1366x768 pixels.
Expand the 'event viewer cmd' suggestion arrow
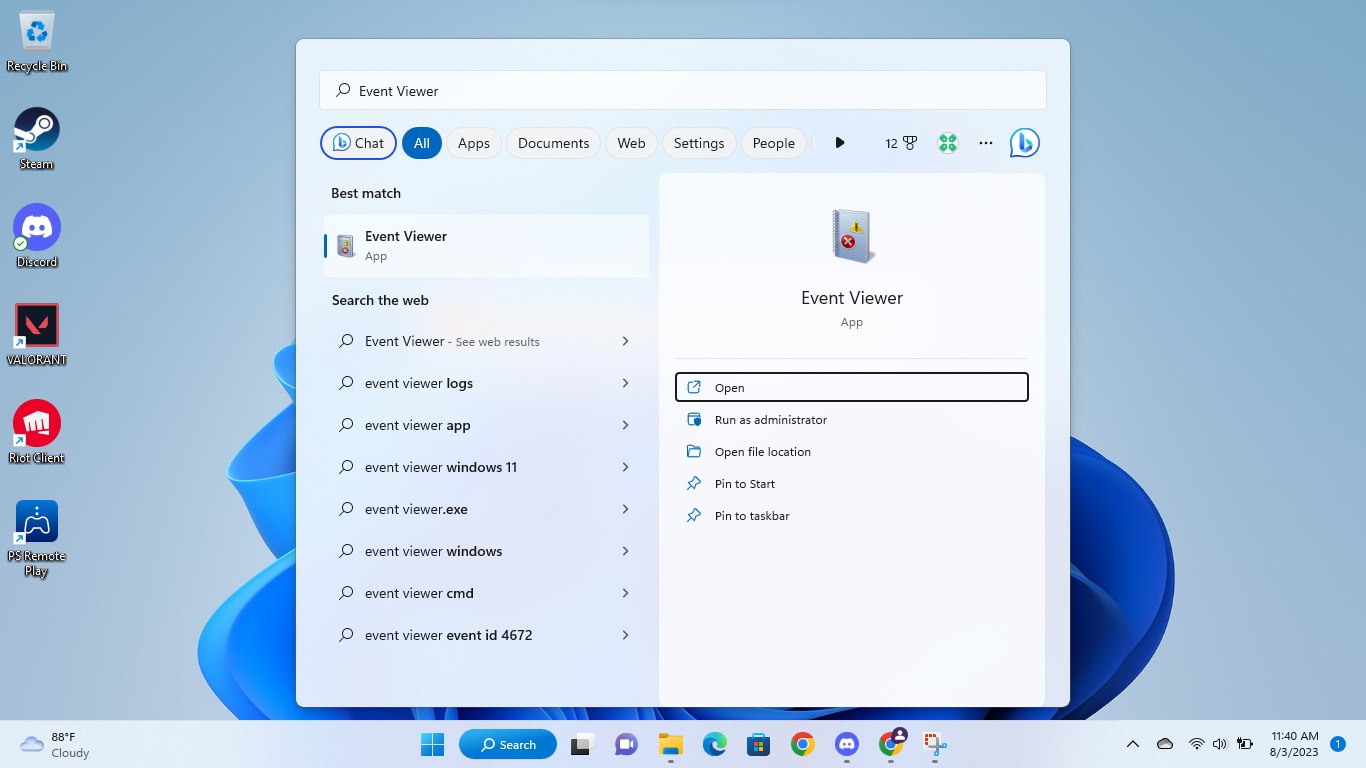[x=625, y=593]
